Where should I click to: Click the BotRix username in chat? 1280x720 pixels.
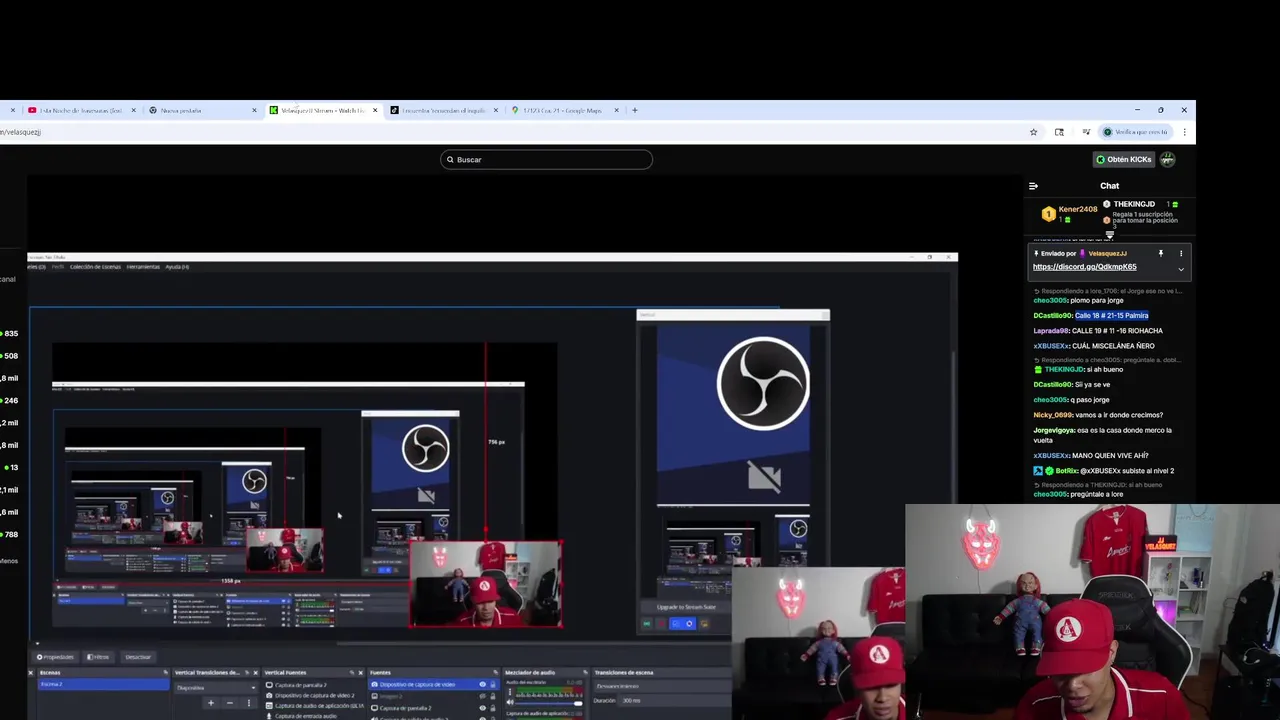click(1065, 470)
